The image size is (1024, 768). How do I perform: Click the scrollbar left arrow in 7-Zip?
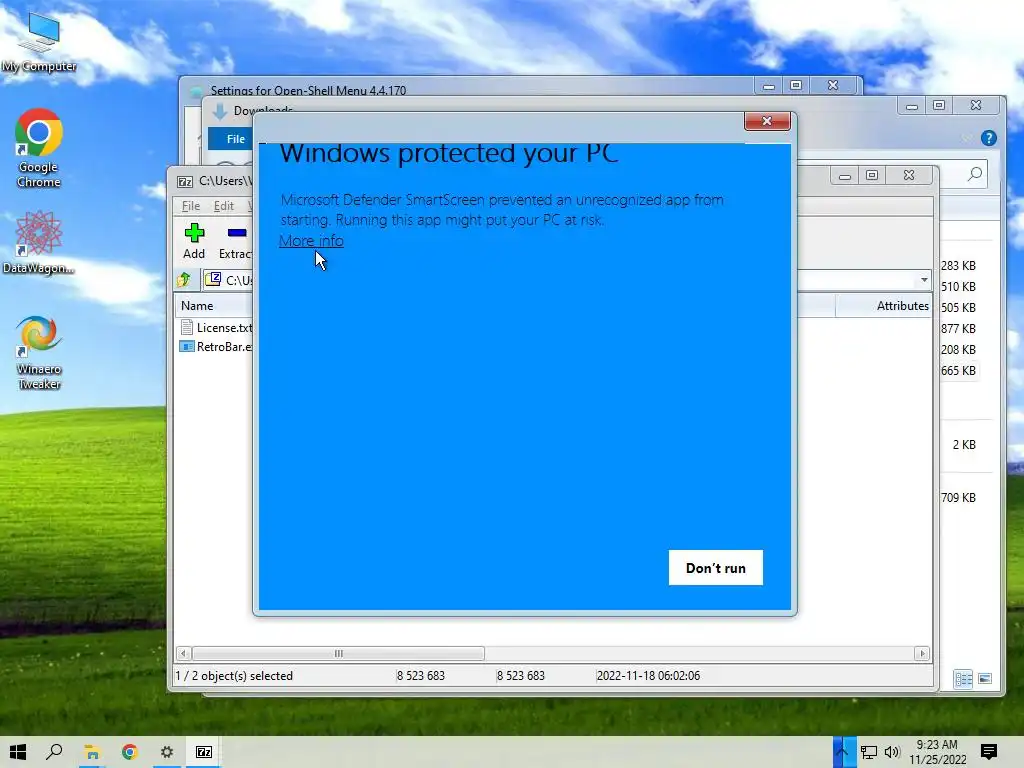pos(184,653)
